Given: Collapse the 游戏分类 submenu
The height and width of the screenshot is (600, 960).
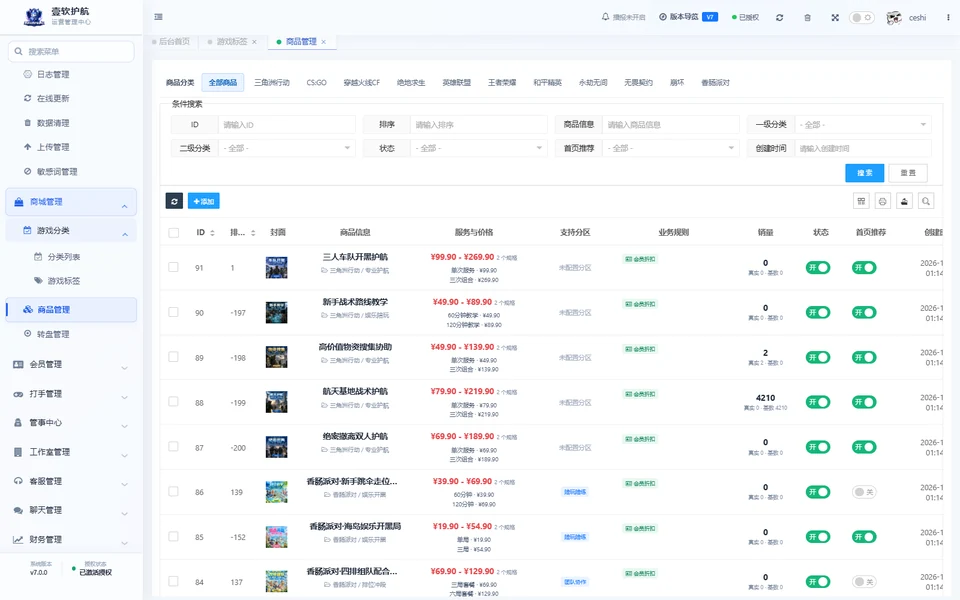Looking at the screenshot, I should (x=71, y=231).
